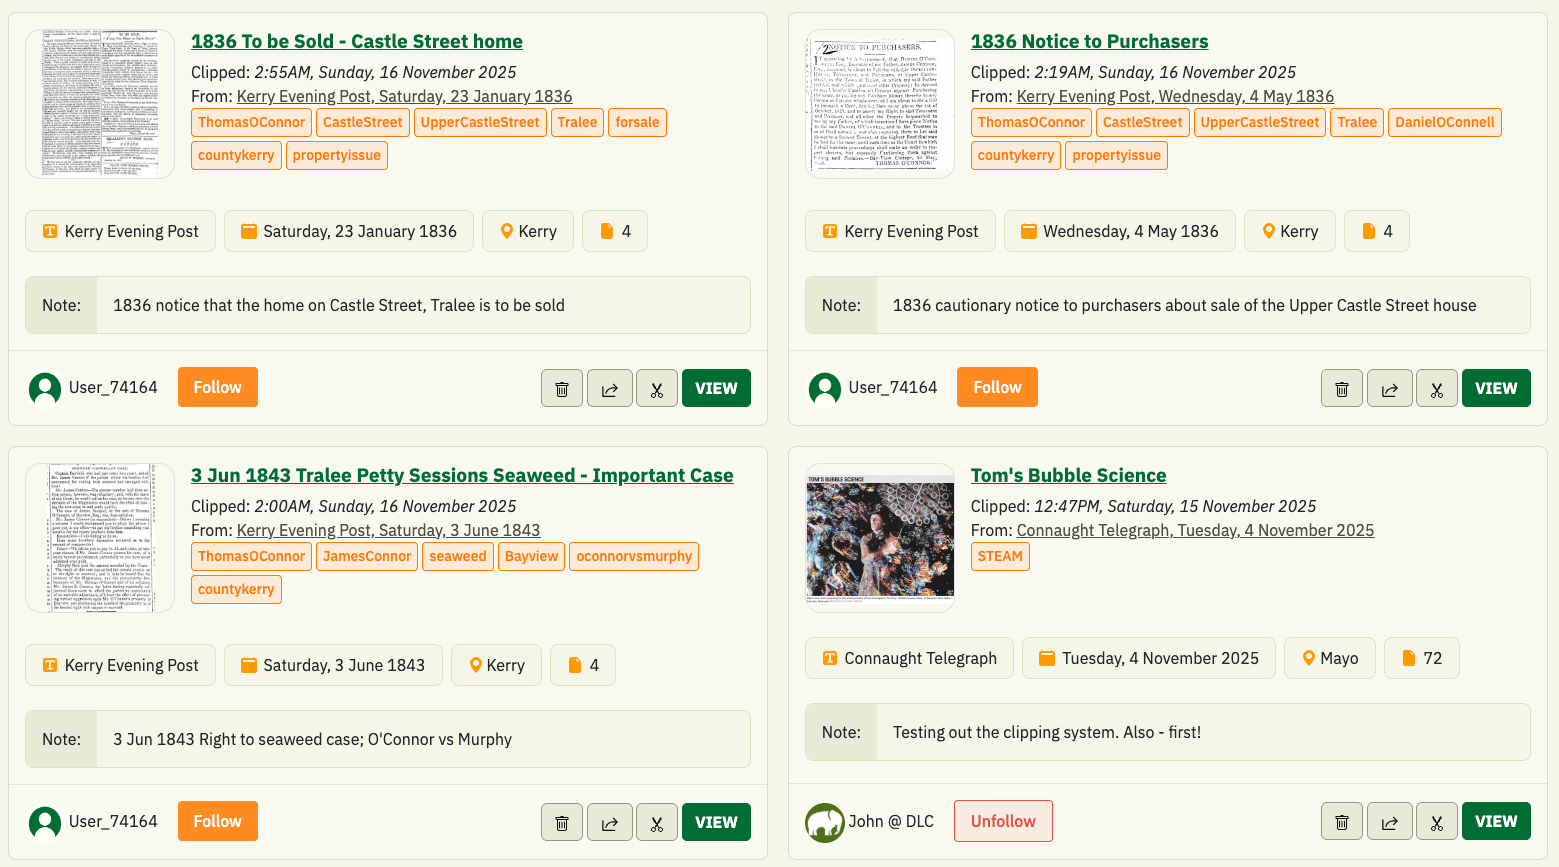Click scissors icon on Castle Street home card
Viewport: 1559px width, 867px height.
tap(657, 388)
